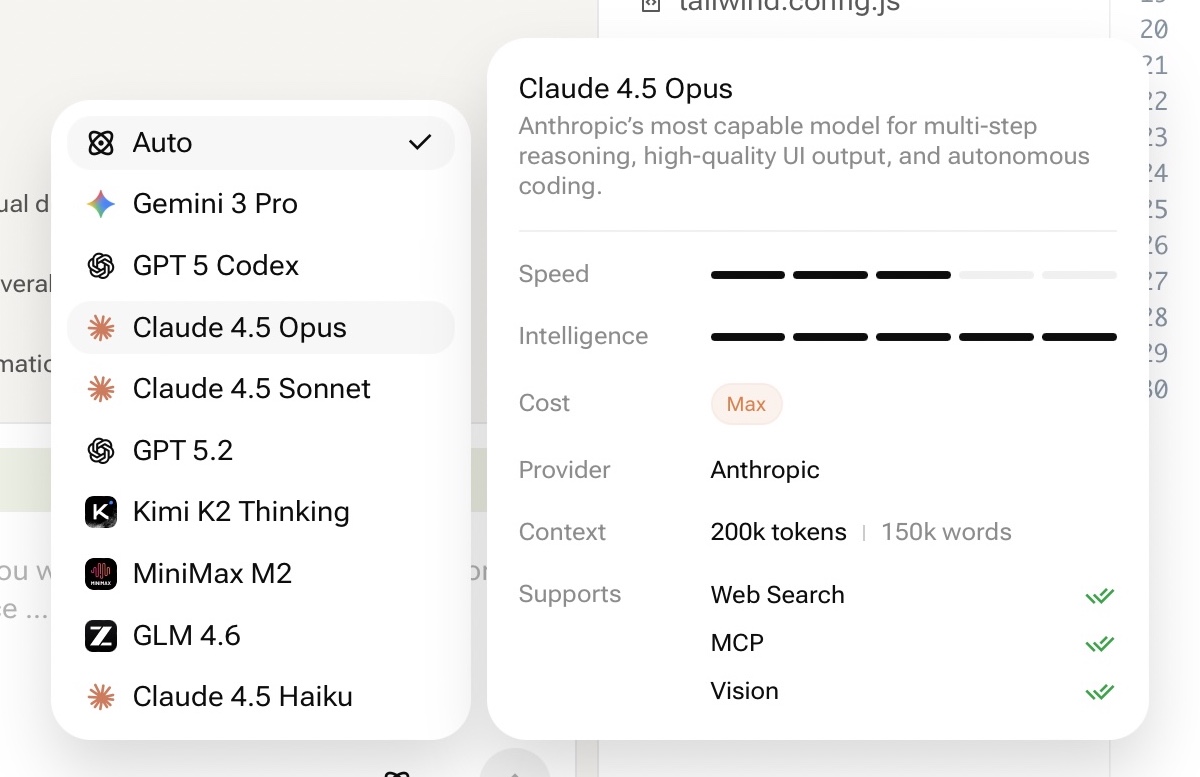Click the Speed rating bar
Image resolution: width=1200 pixels, height=777 pixels.
pos(913,275)
